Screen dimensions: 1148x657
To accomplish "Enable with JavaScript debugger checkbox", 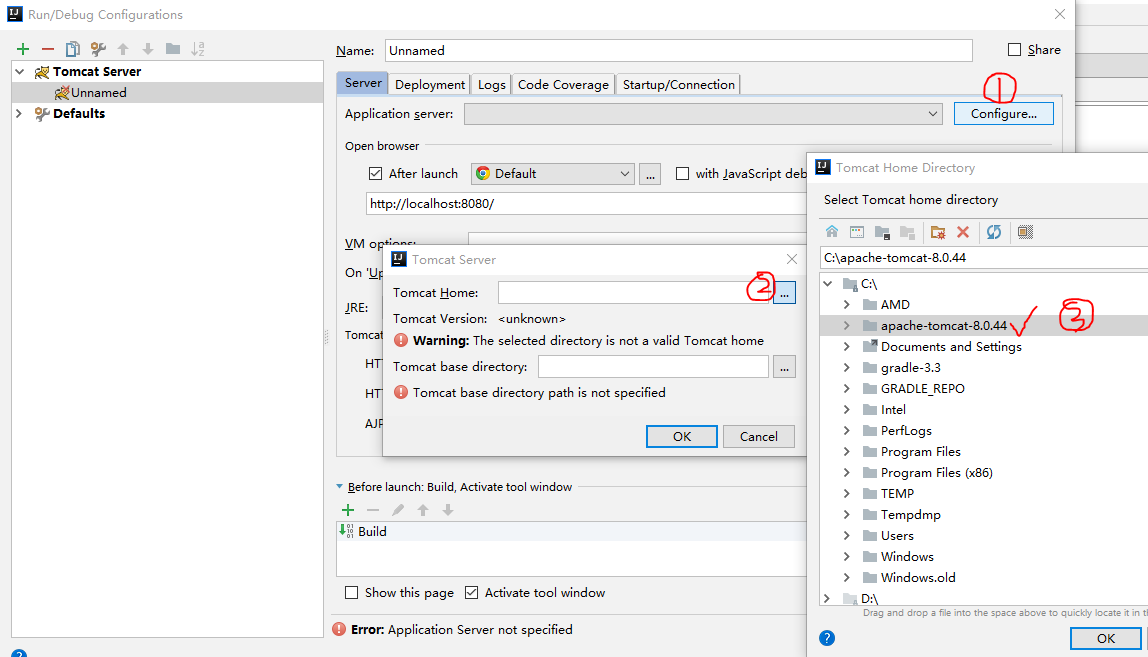I will [682, 174].
